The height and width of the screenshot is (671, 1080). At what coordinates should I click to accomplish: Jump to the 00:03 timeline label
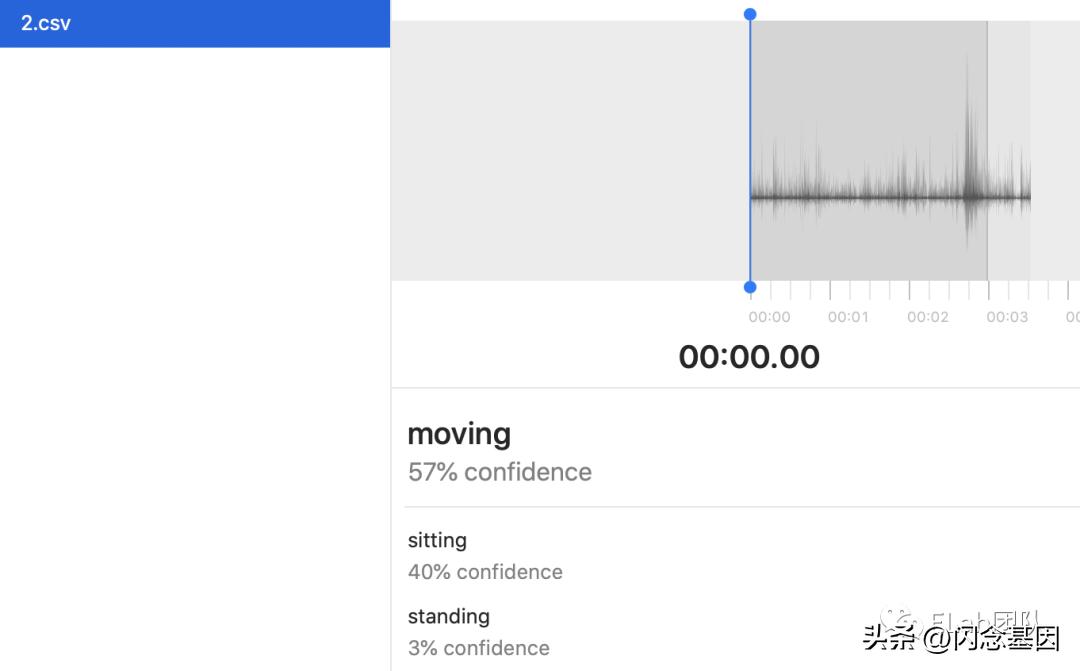click(1007, 317)
